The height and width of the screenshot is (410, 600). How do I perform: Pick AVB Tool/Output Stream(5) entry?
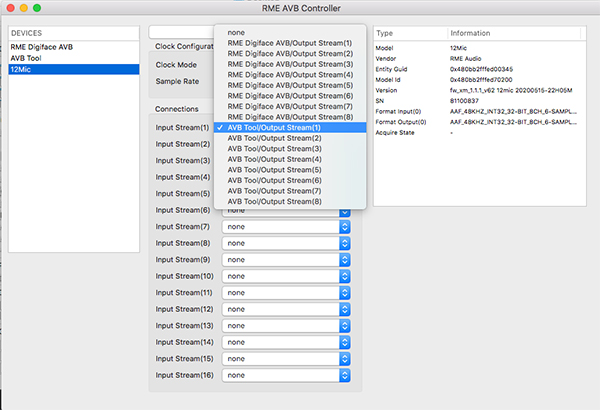point(290,170)
